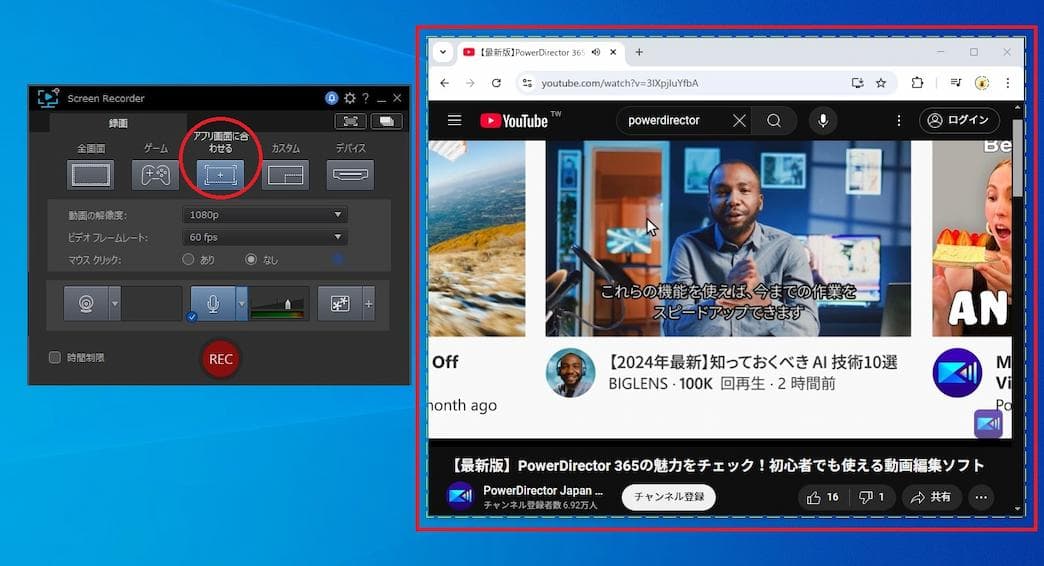This screenshot has width=1044, height=566.
Task: Dislike the video with thumbs down
Action: (872, 497)
